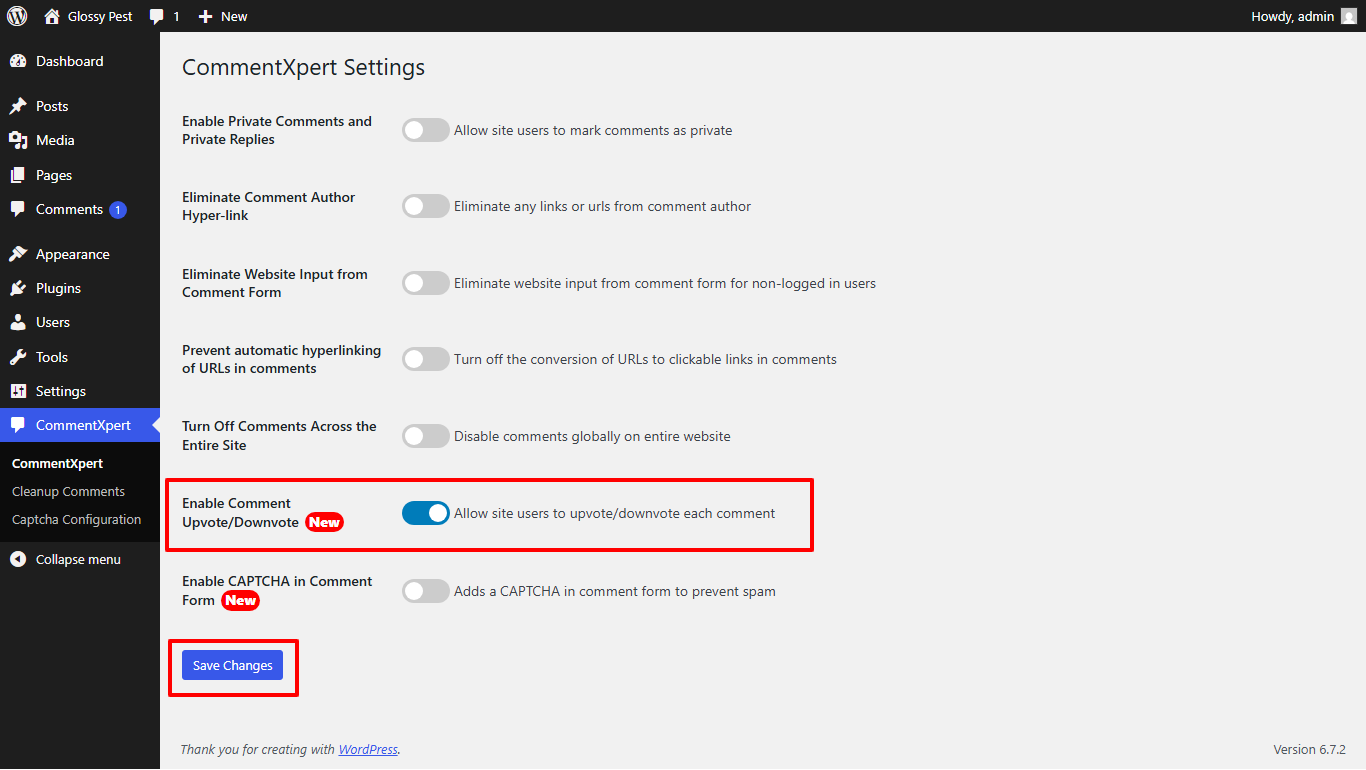The width and height of the screenshot is (1366, 770).
Task: Enable Private Comments and Private Replies toggle
Action: point(426,130)
